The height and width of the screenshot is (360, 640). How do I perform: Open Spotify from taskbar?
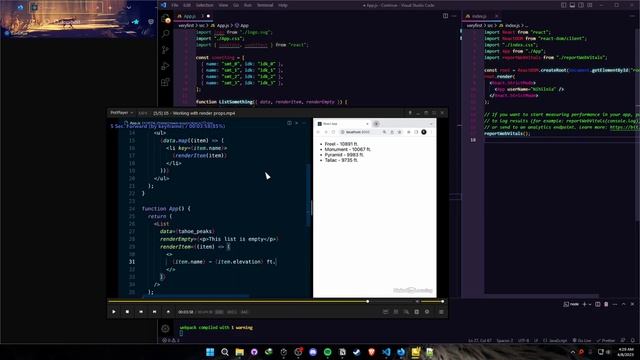[327, 352]
